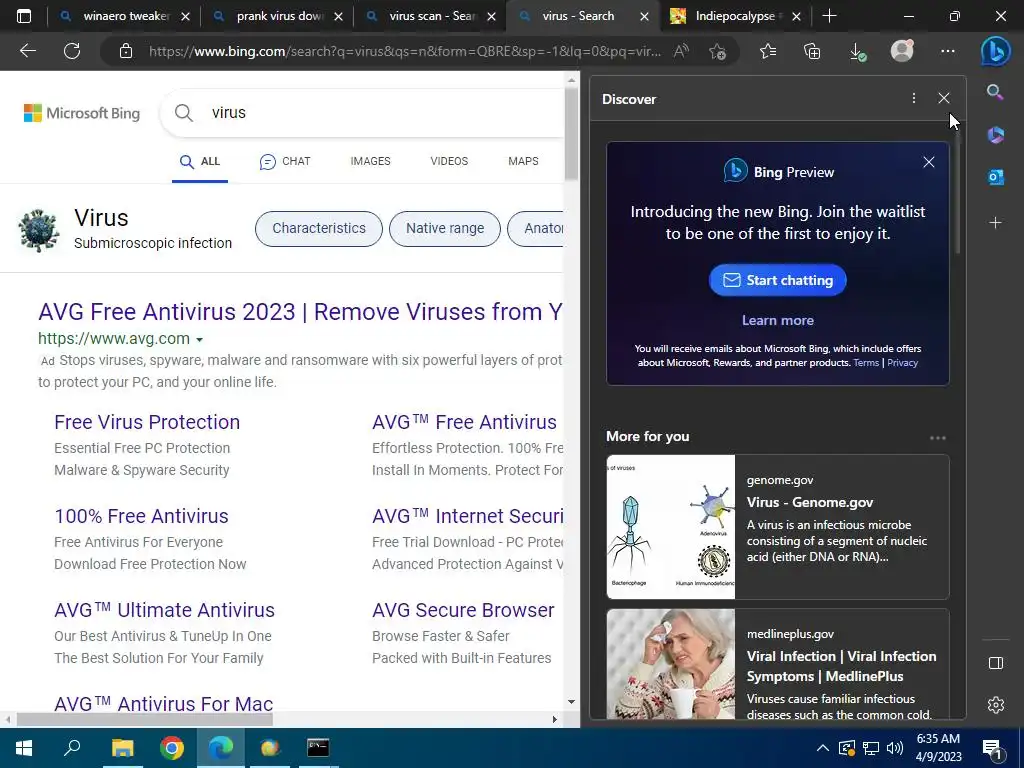Image resolution: width=1024 pixels, height=768 pixels.
Task: Open Discover pane more options dots
Action: 914,98
